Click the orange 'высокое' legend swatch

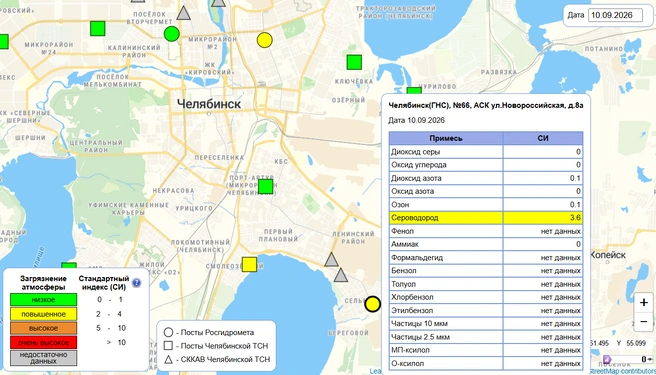click(x=44, y=328)
